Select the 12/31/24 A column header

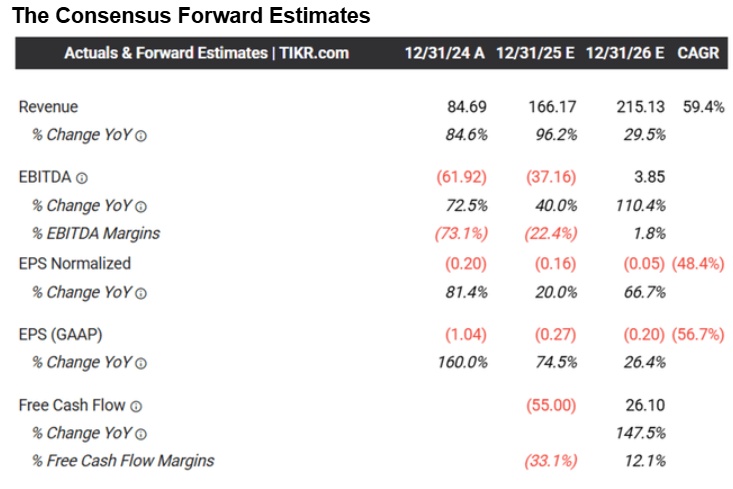tap(444, 53)
